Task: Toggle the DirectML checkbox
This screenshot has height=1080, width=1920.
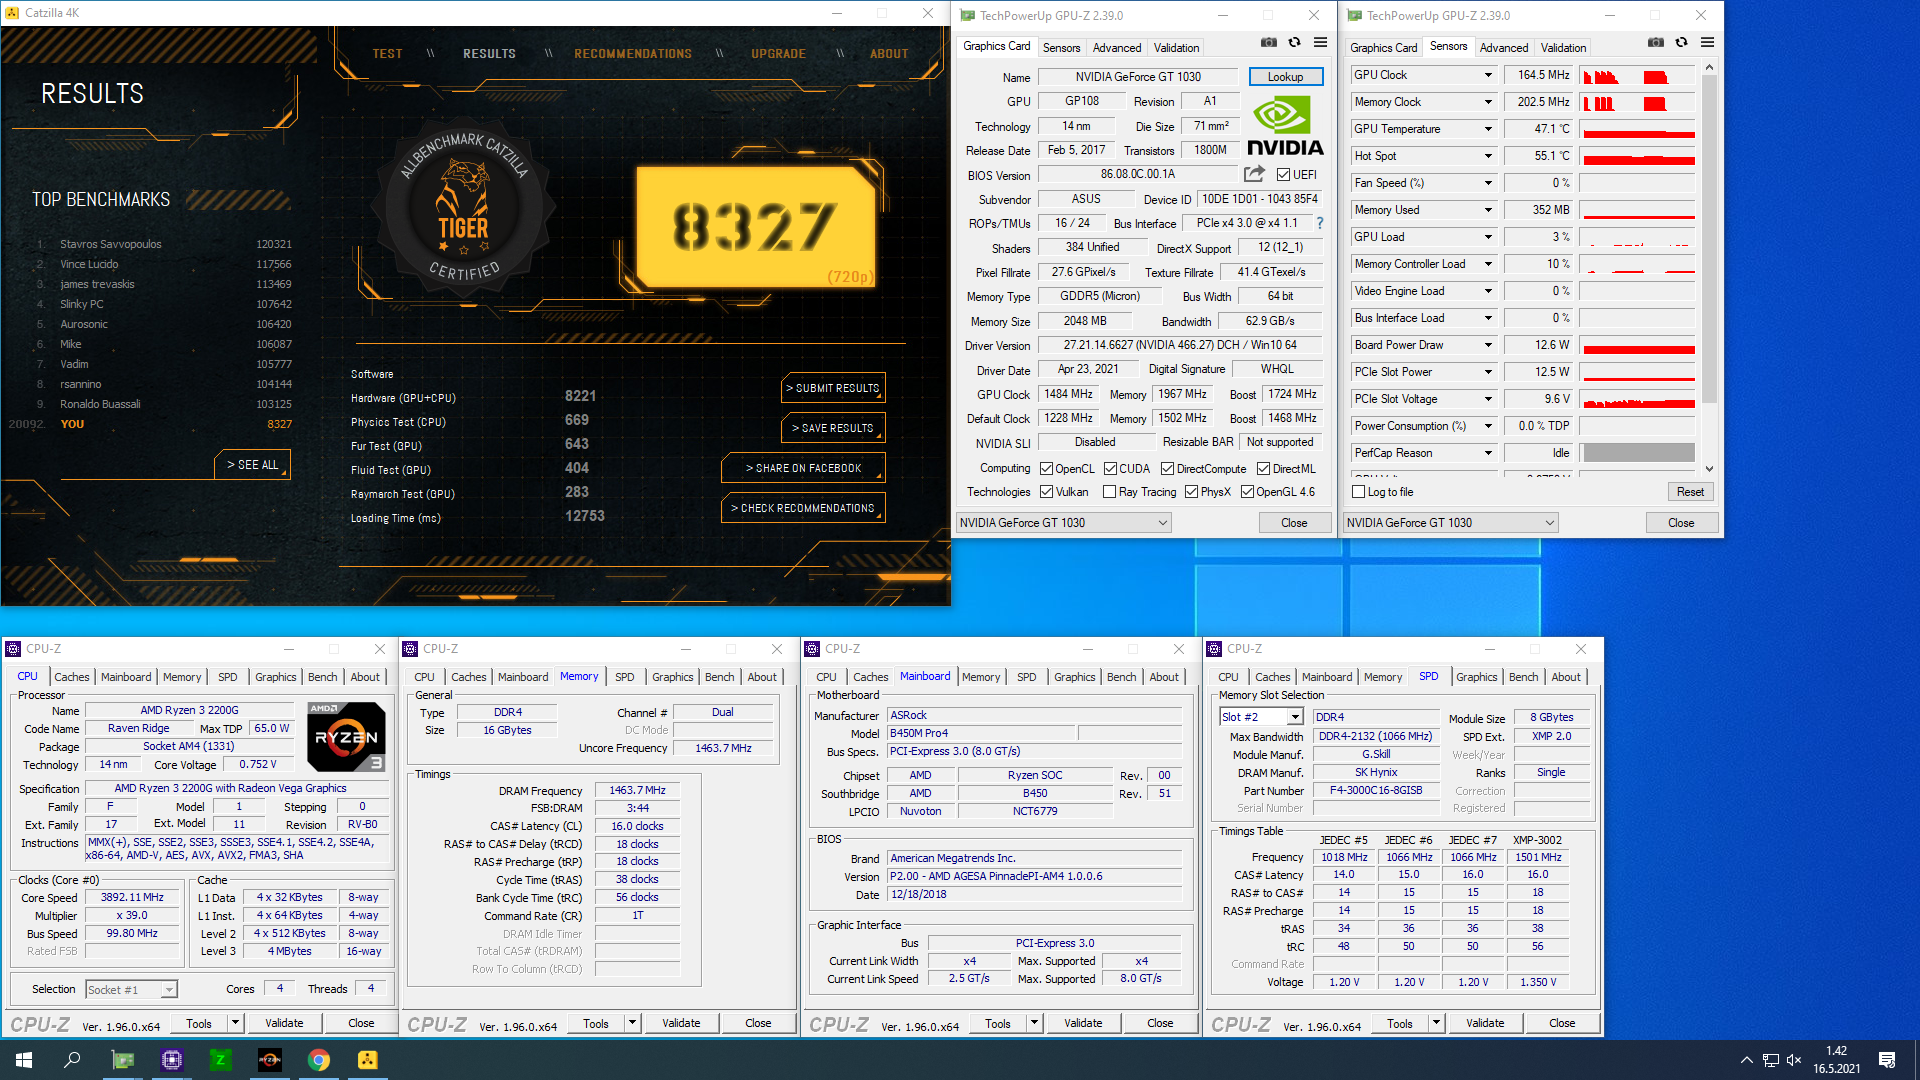Action: coord(1263,469)
